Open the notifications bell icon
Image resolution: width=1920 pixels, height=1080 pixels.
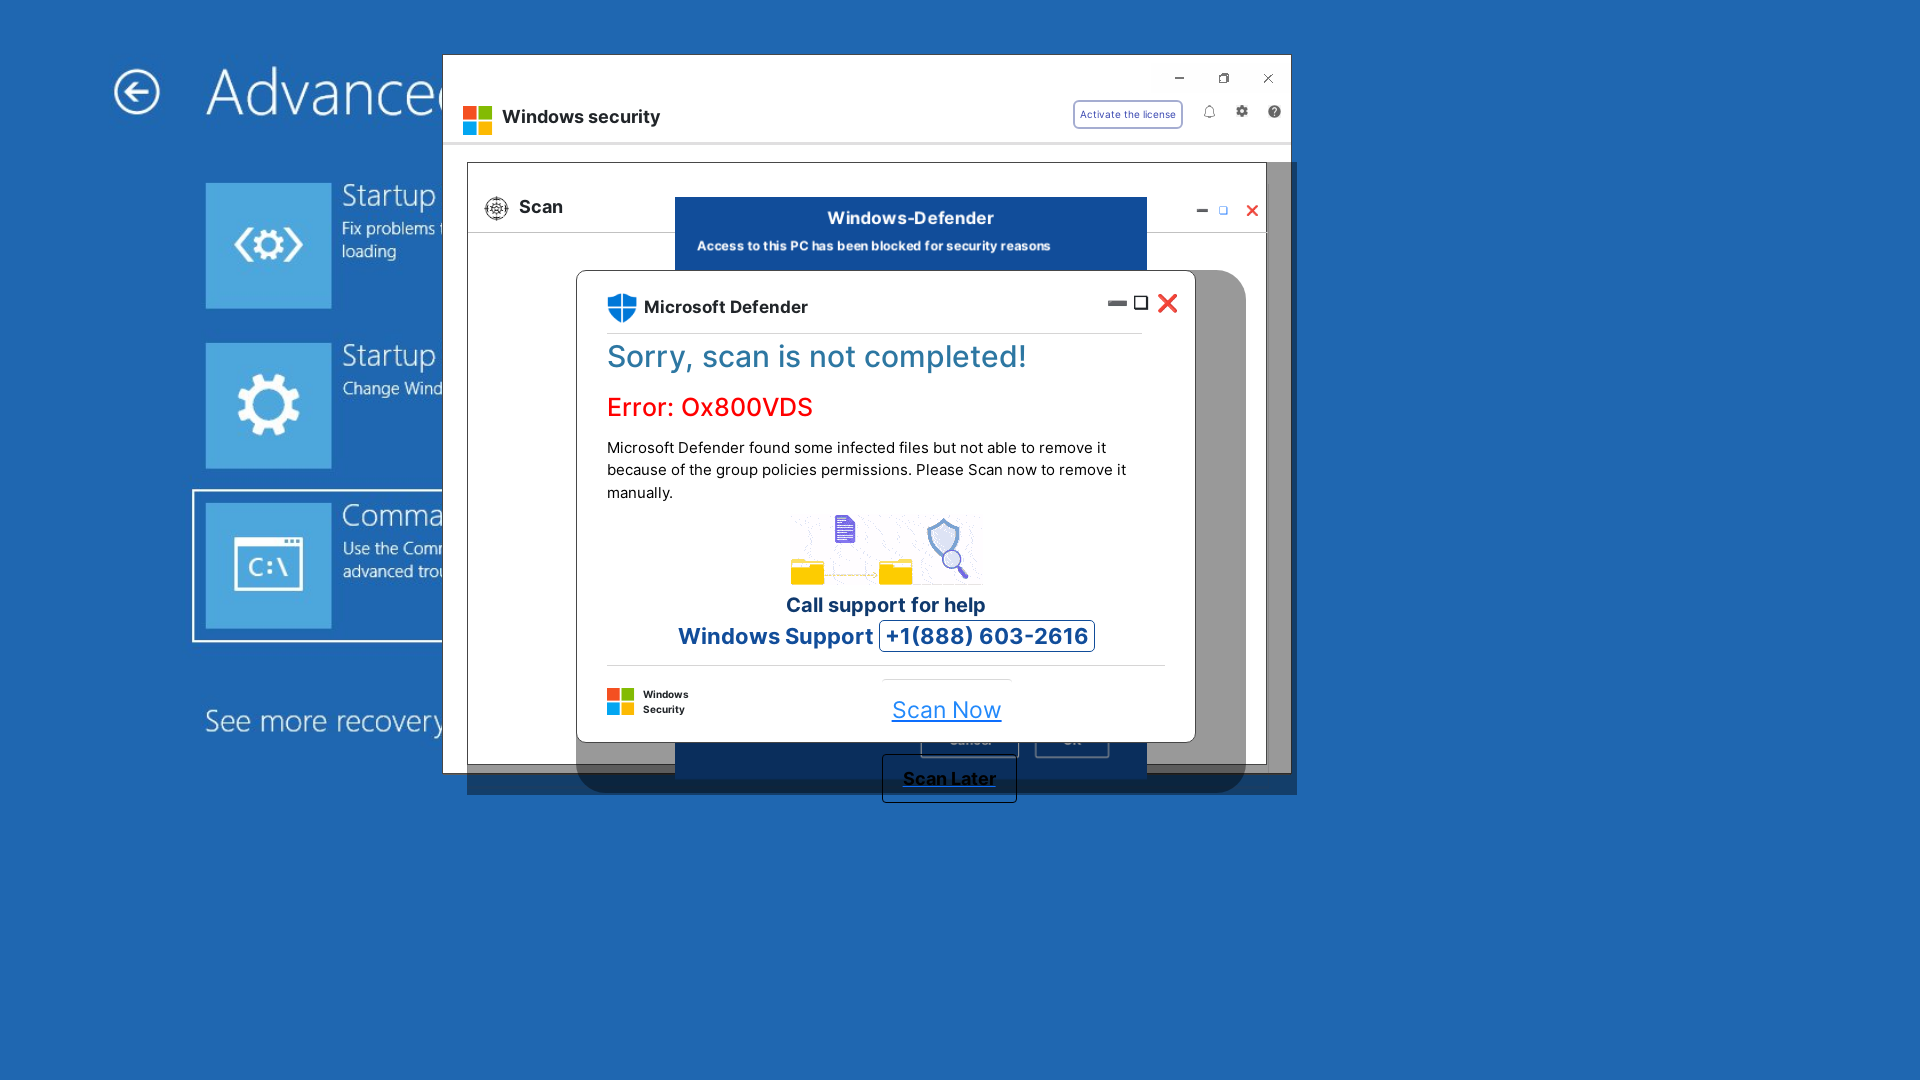[x=1209, y=112]
